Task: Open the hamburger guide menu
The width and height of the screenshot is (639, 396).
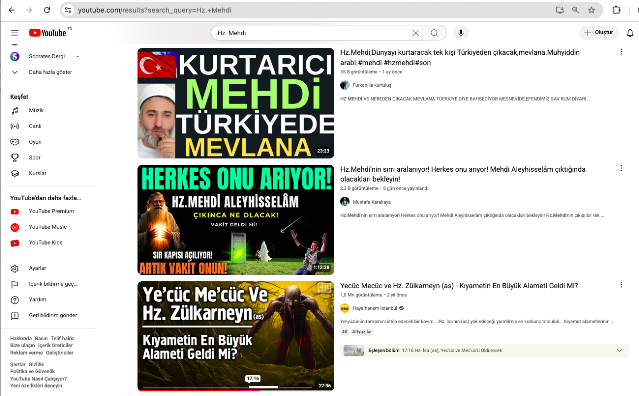Action: 15,33
